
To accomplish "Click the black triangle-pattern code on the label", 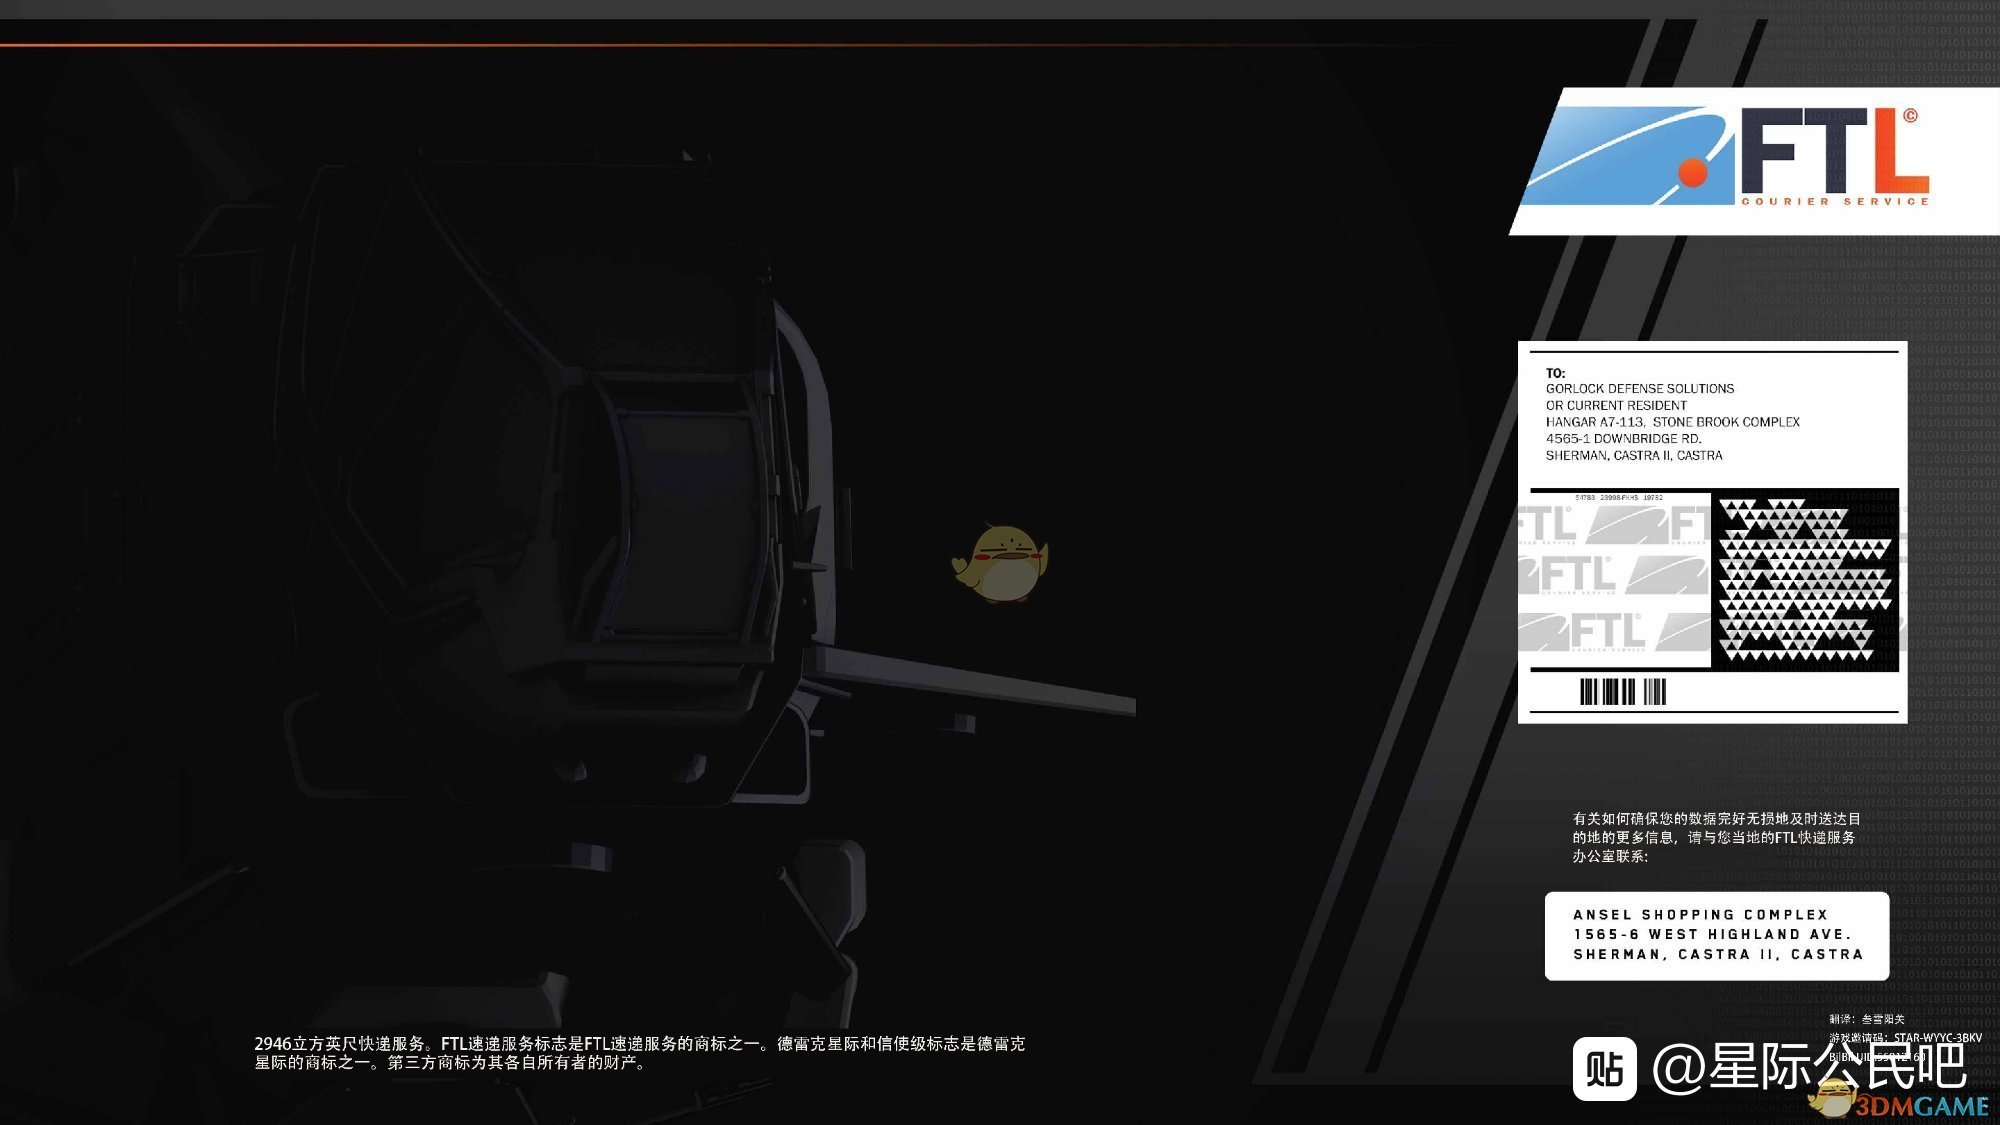I will [1805, 579].
